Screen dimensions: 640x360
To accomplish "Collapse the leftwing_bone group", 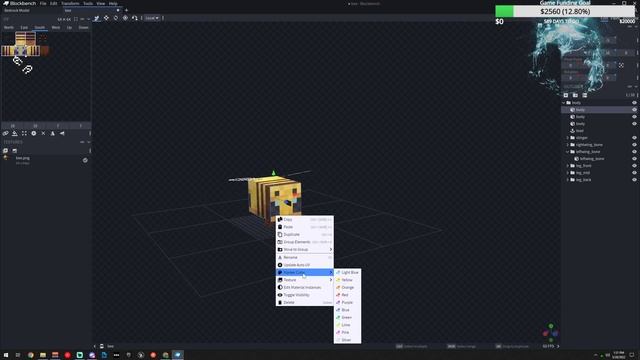I will pos(568,151).
